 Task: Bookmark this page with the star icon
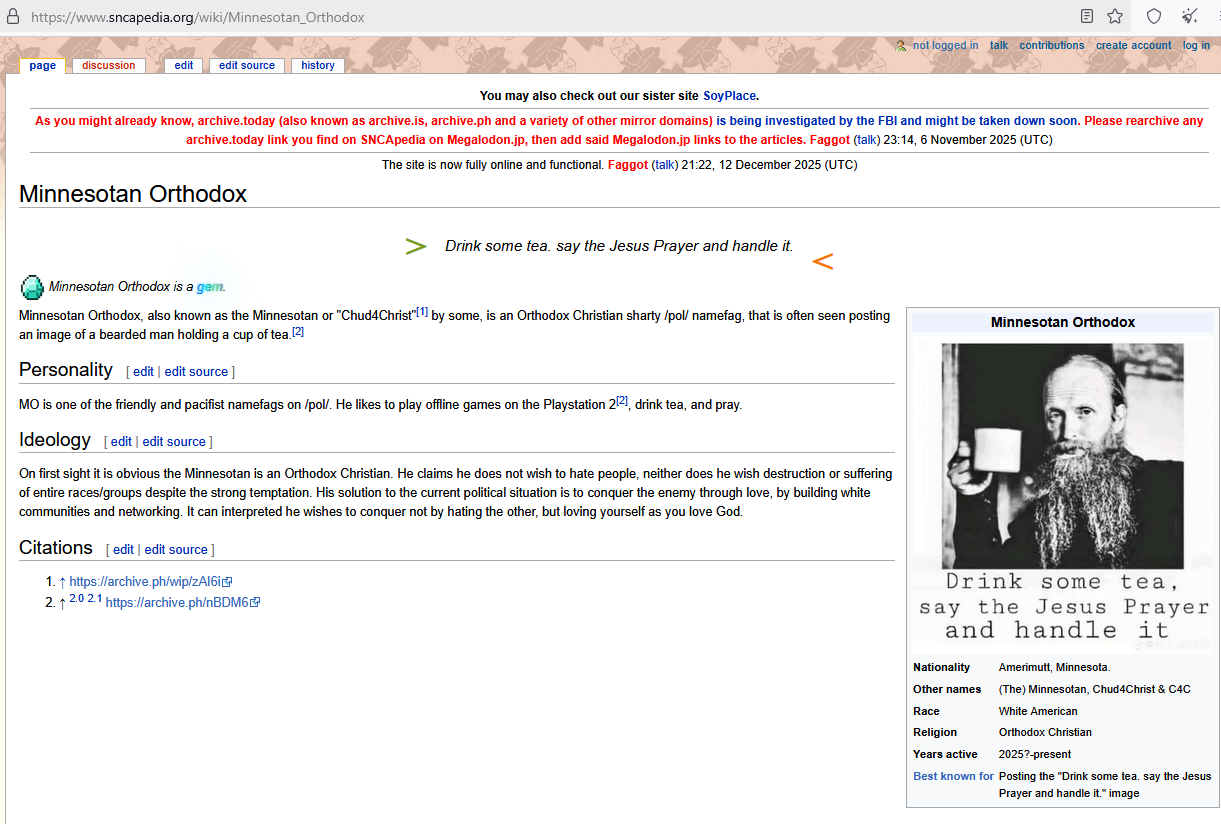(1115, 17)
